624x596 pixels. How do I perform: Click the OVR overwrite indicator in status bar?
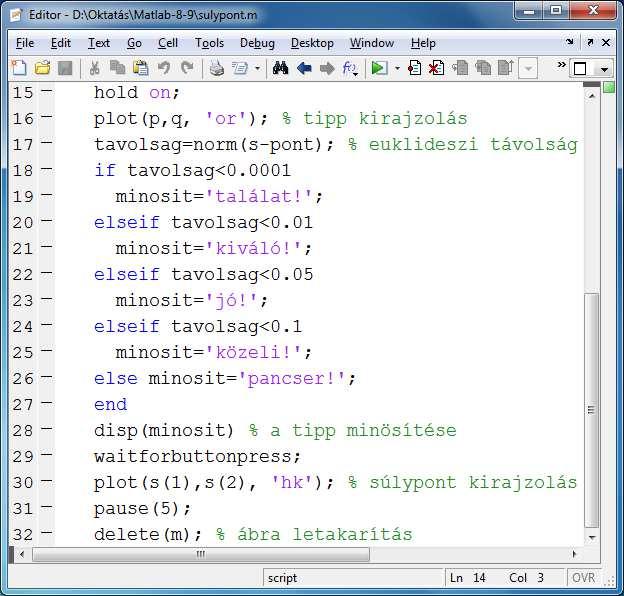pos(583,578)
